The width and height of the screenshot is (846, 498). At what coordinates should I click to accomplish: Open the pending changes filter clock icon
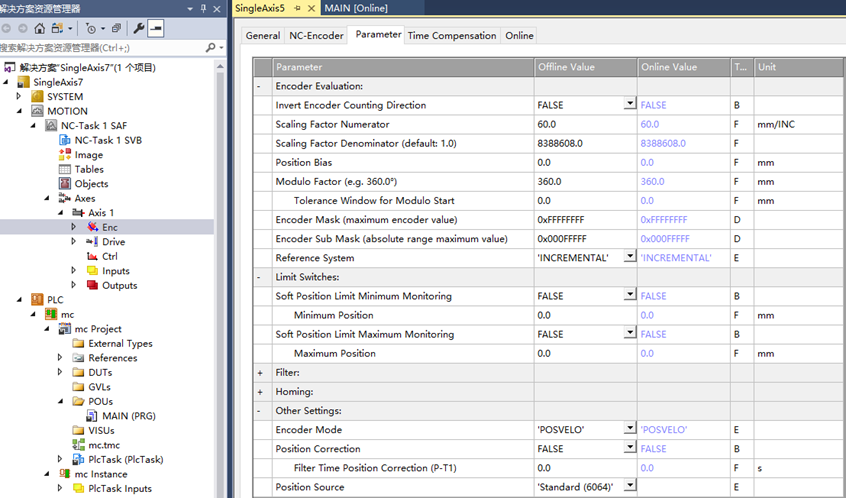point(91,29)
